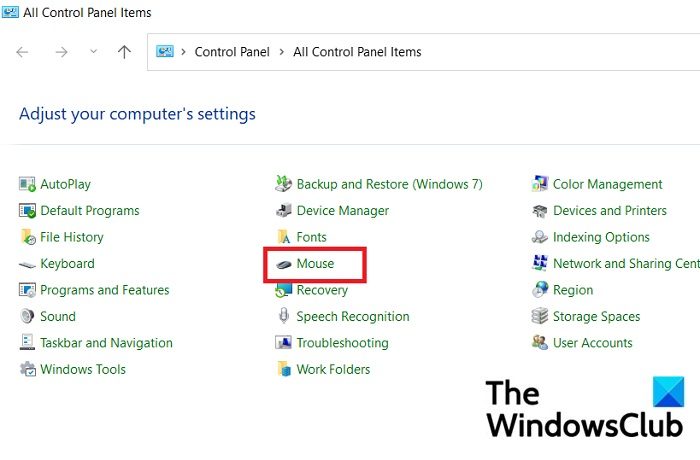700x460 pixels.
Task: Click the Storage Spaces icon
Action: (x=540, y=316)
